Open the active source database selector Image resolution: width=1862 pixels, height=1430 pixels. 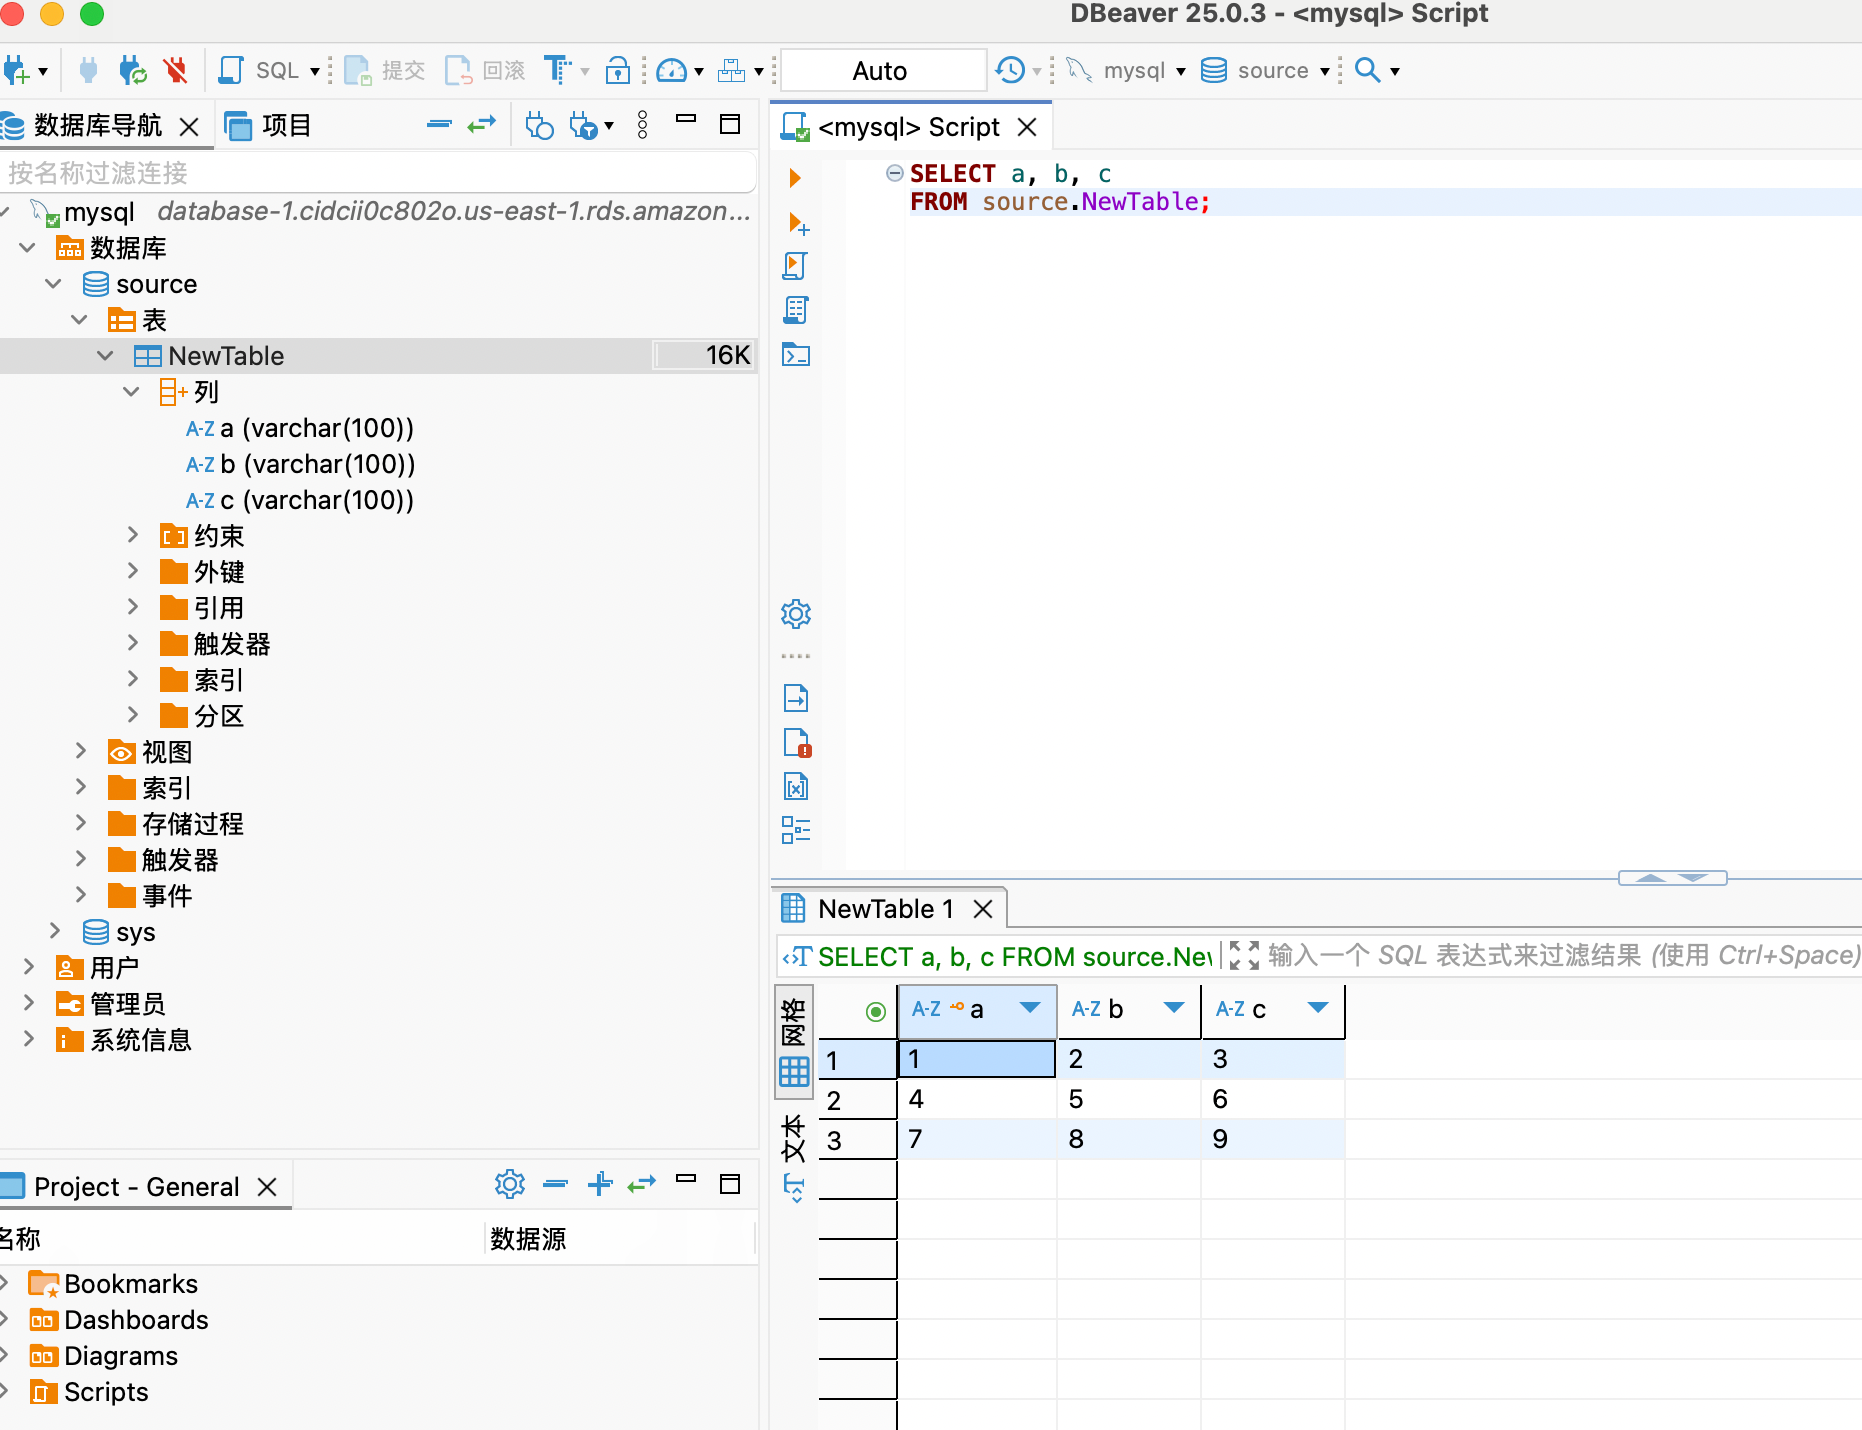[1265, 70]
